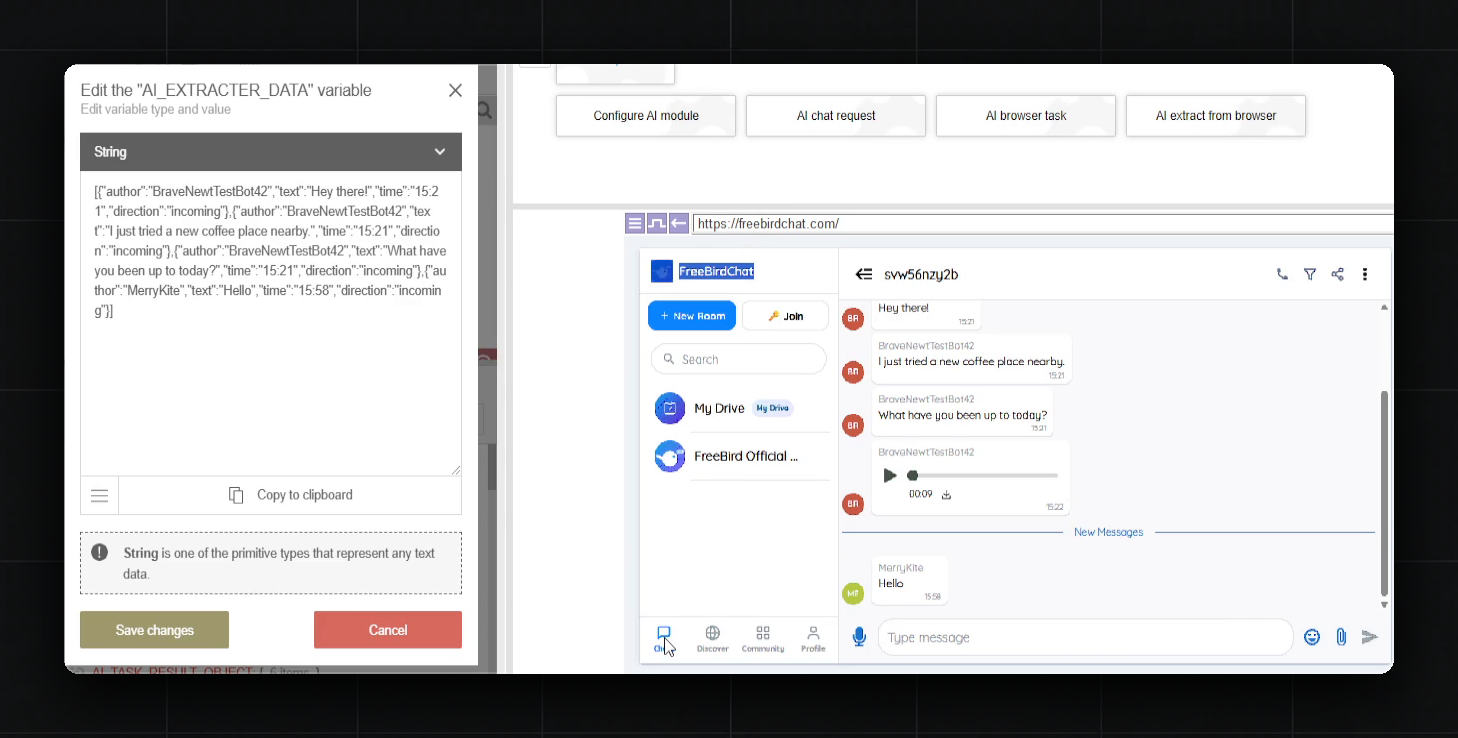Screen dimensions: 1458x738
Task: Play the 00:09 voice message
Action: point(890,475)
